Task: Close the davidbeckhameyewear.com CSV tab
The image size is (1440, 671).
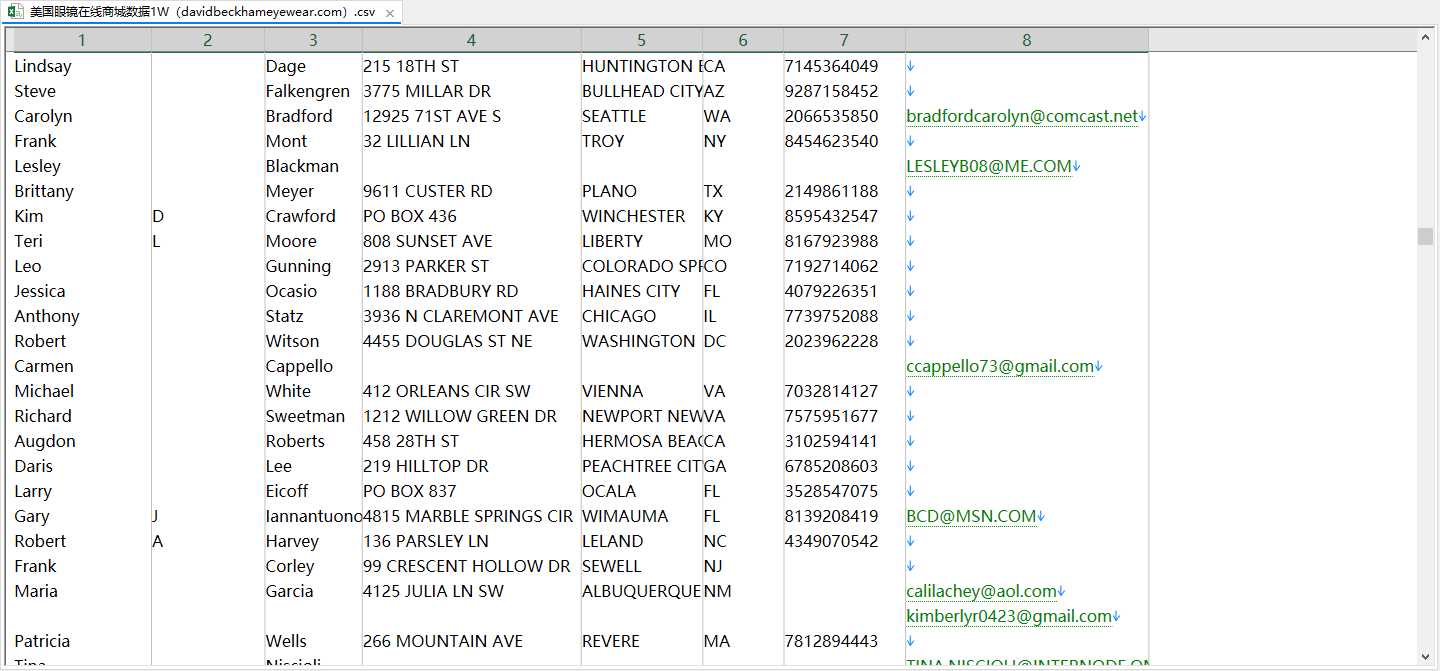Action: click(391, 13)
